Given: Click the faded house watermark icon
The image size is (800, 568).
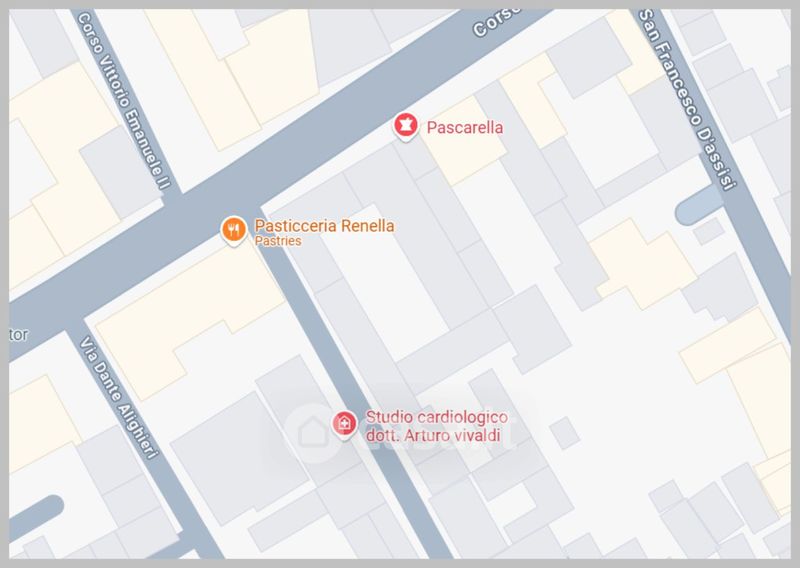Looking at the screenshot, I should (x=313, y=433).
